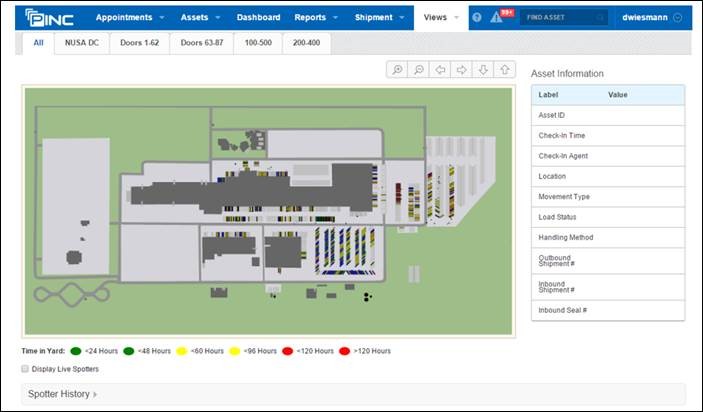Expand the Assets dropdown menu

[x=200, y=17]
